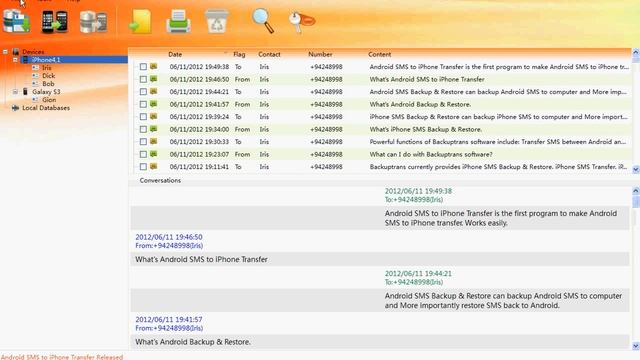Click the conversation timestamp 2012/06/11 19:46:50

click(x=169, y=237)
